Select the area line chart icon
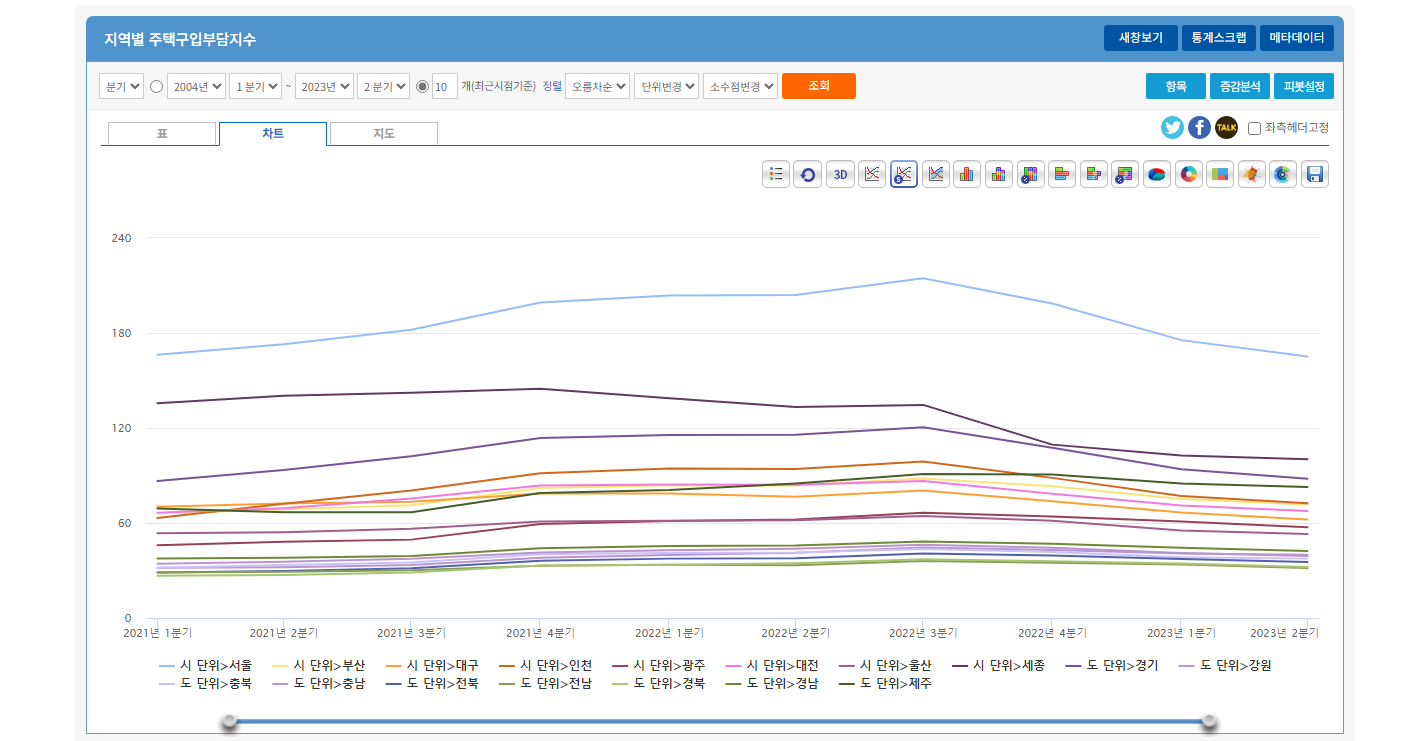Screen dimensions: 1418x741 point(936,174)
